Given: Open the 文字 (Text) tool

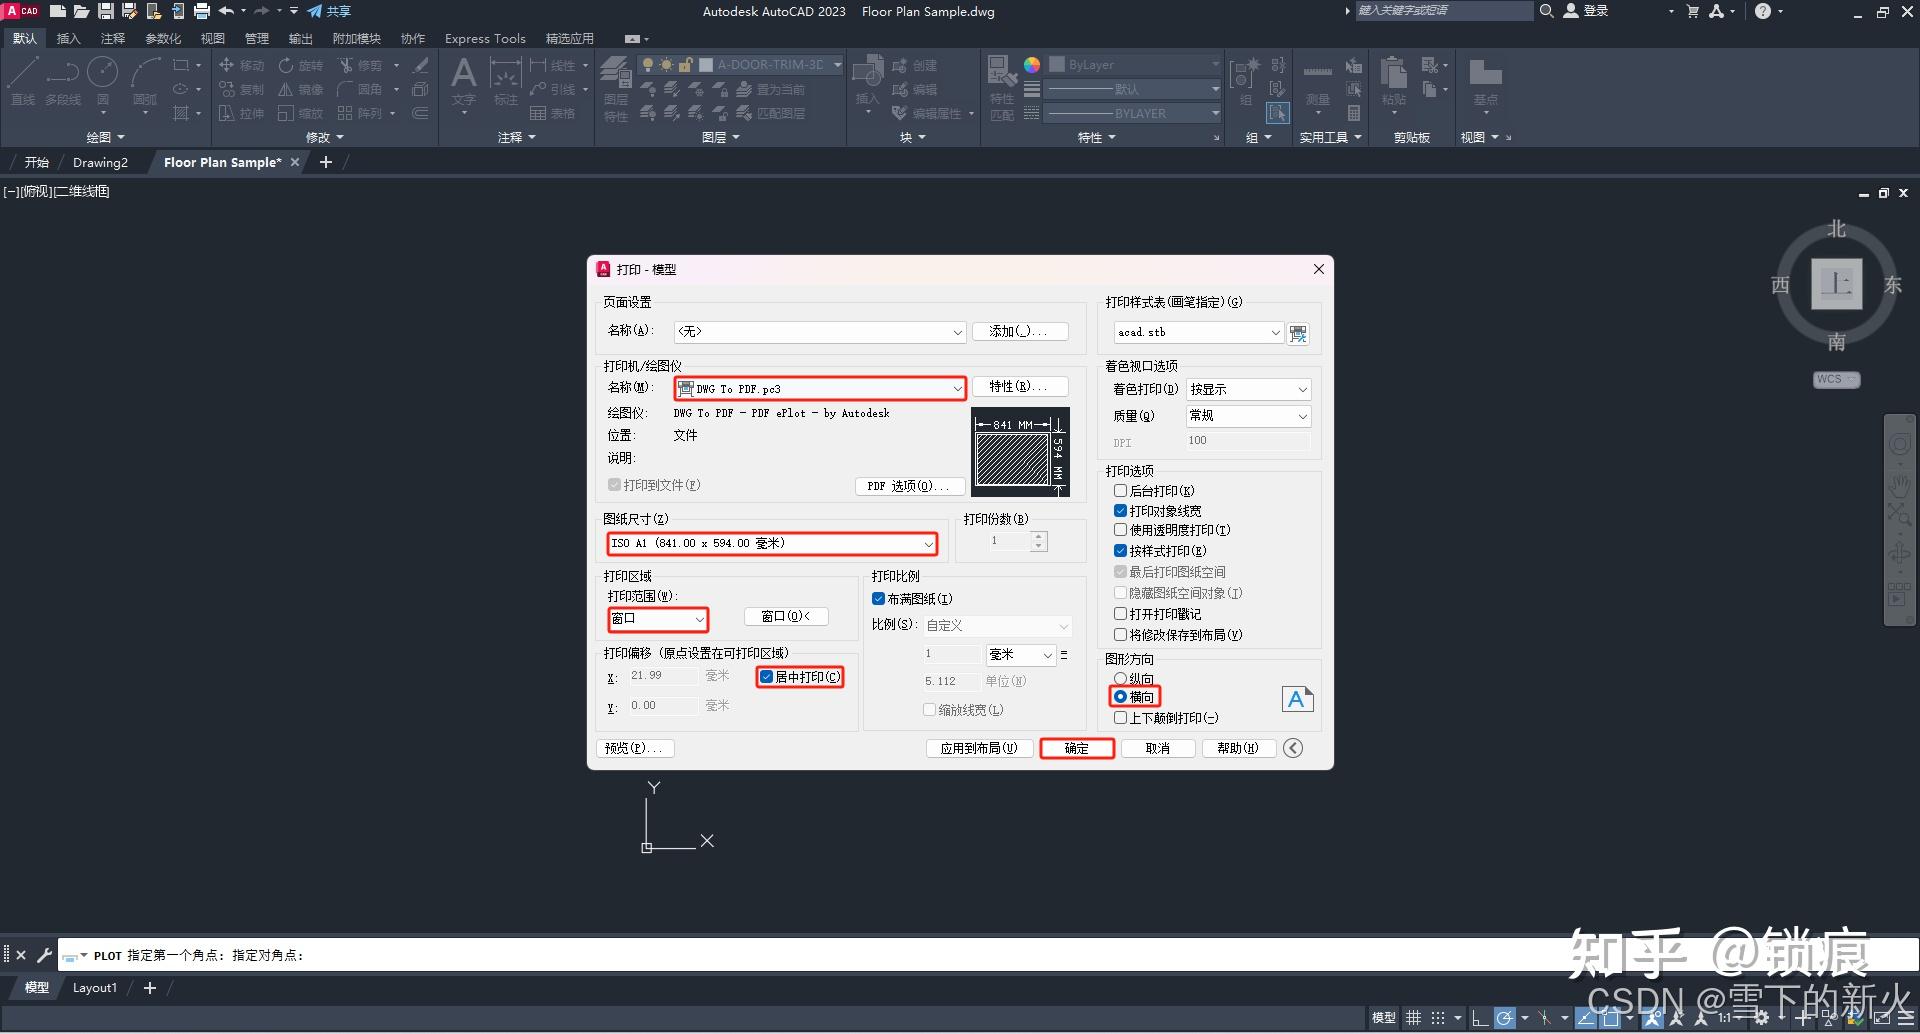Looking at the screenshot, I should 463,80.
